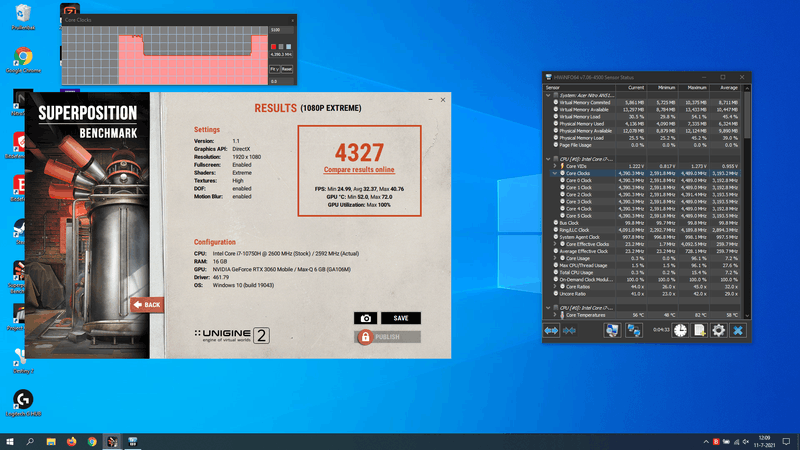The width and height of the screenshot is (800, 450).
Task: Open the Recycle Bin desktop icon
Action: click(23, 16)
